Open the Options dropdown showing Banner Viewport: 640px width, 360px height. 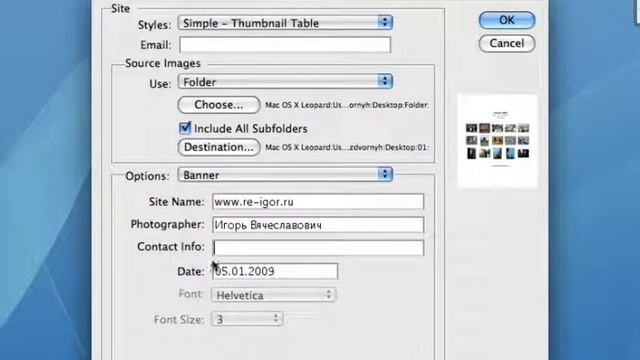(x=285, y=175)
